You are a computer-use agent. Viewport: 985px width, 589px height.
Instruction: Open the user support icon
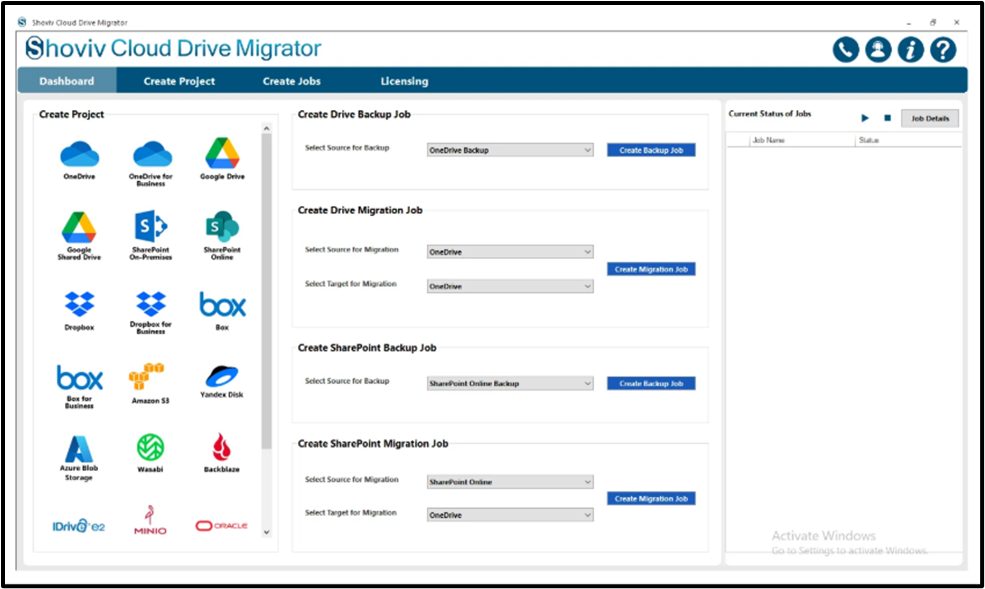coord(878,50)
